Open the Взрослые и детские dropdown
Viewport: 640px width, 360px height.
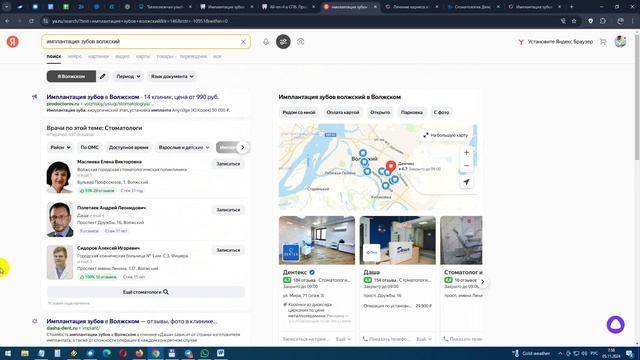click(184, 147)
